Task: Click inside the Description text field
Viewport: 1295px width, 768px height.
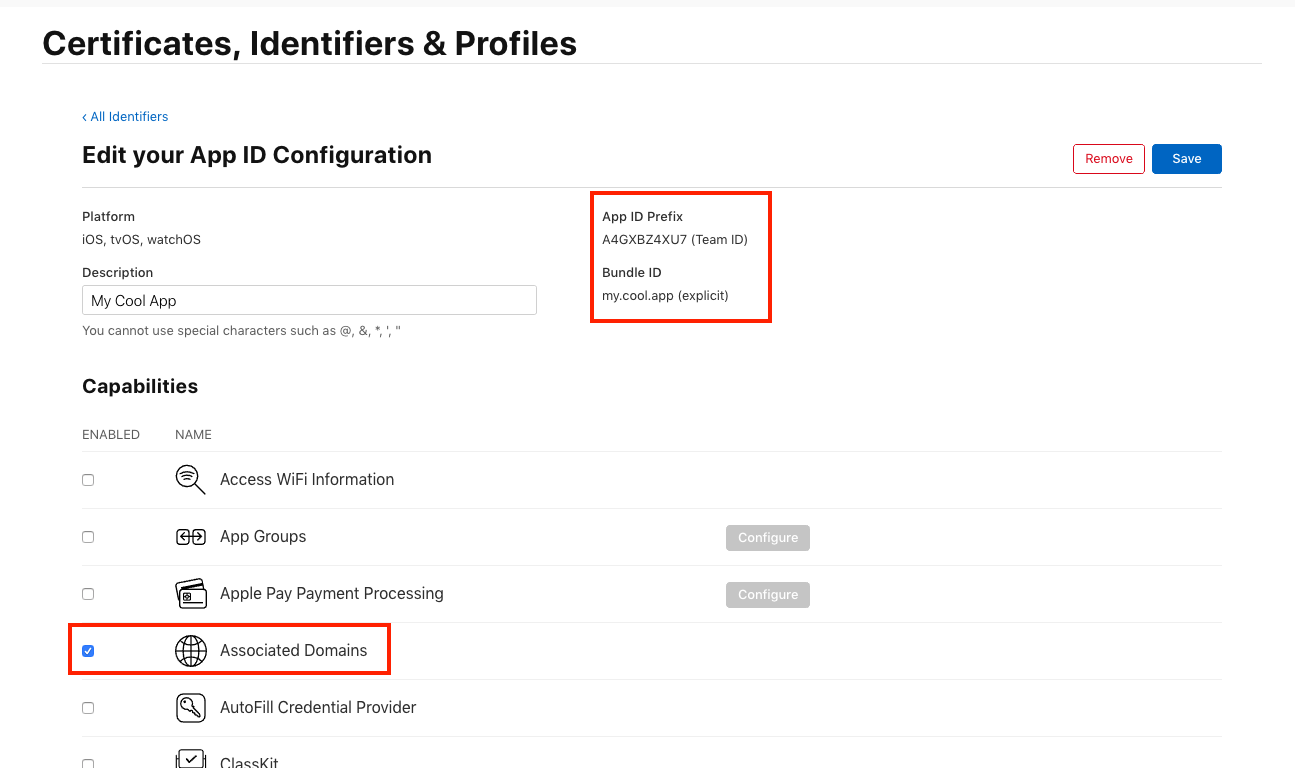Action: coord(308,300)
